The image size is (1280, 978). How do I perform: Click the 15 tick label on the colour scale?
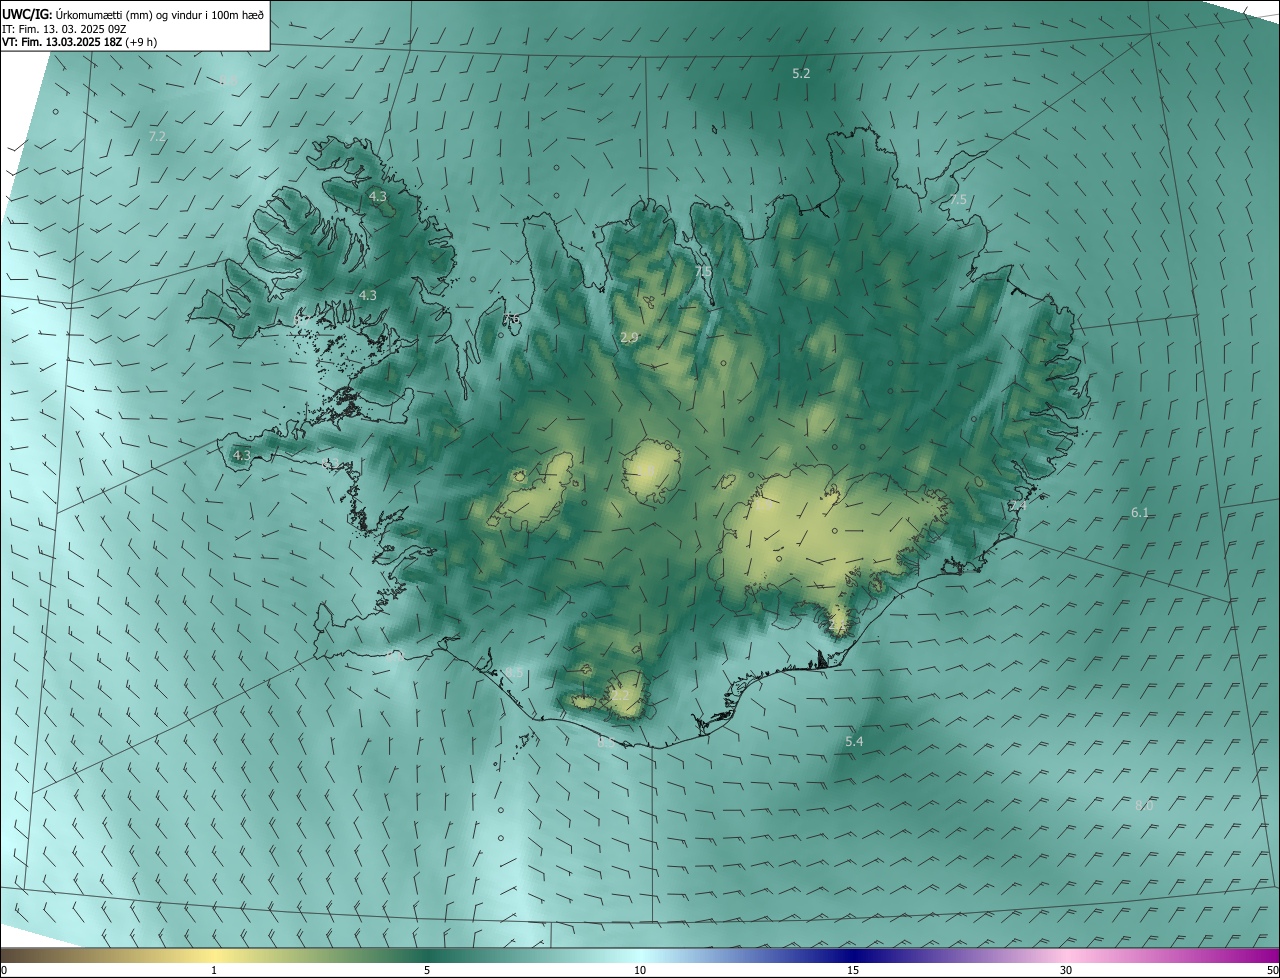pos(853,970)
